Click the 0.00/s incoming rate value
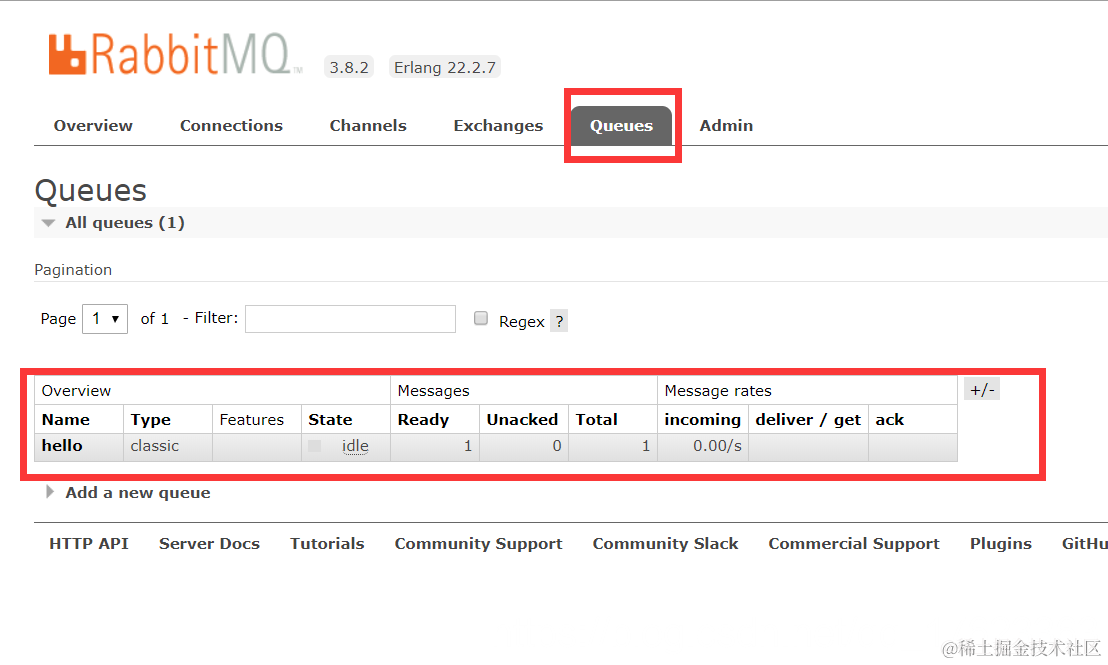The height and width of the screenshot is (665, 1108). point(717,446)
